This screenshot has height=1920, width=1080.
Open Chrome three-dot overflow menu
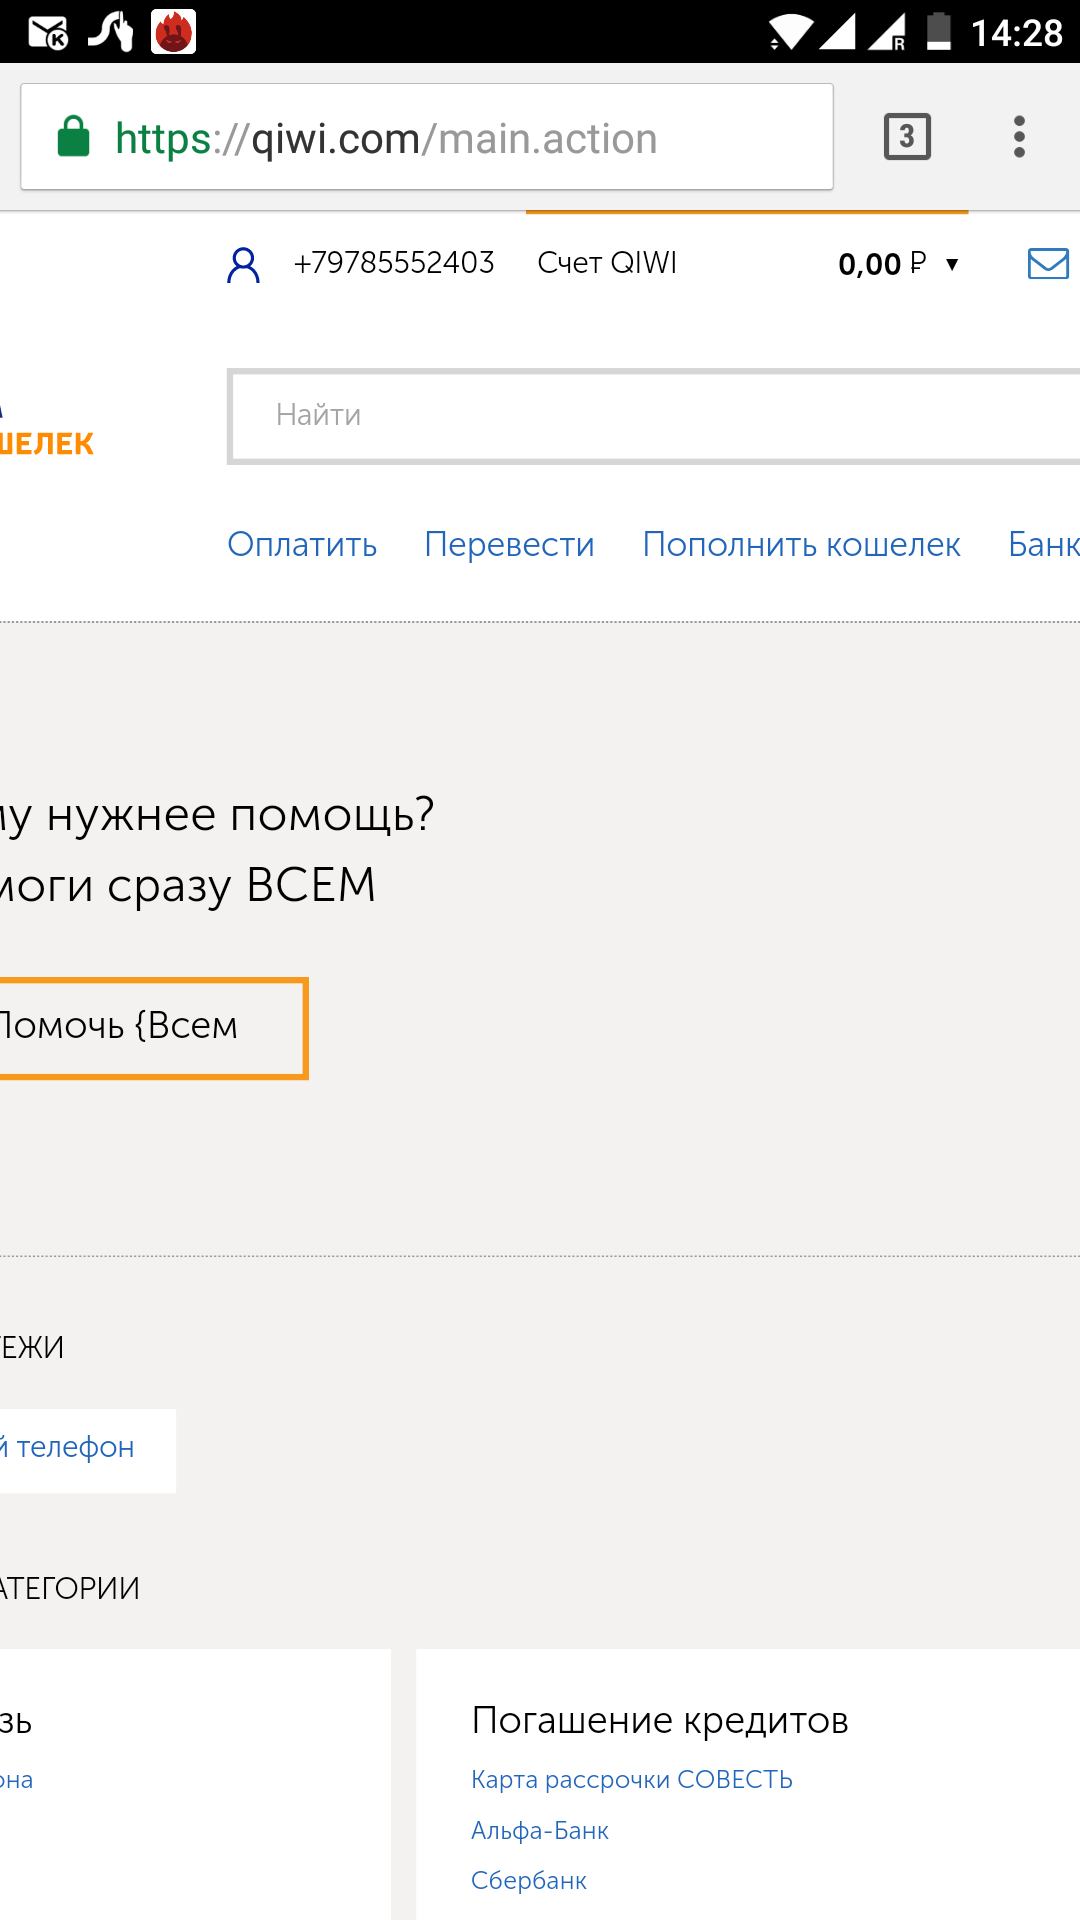coord(1019,137)
